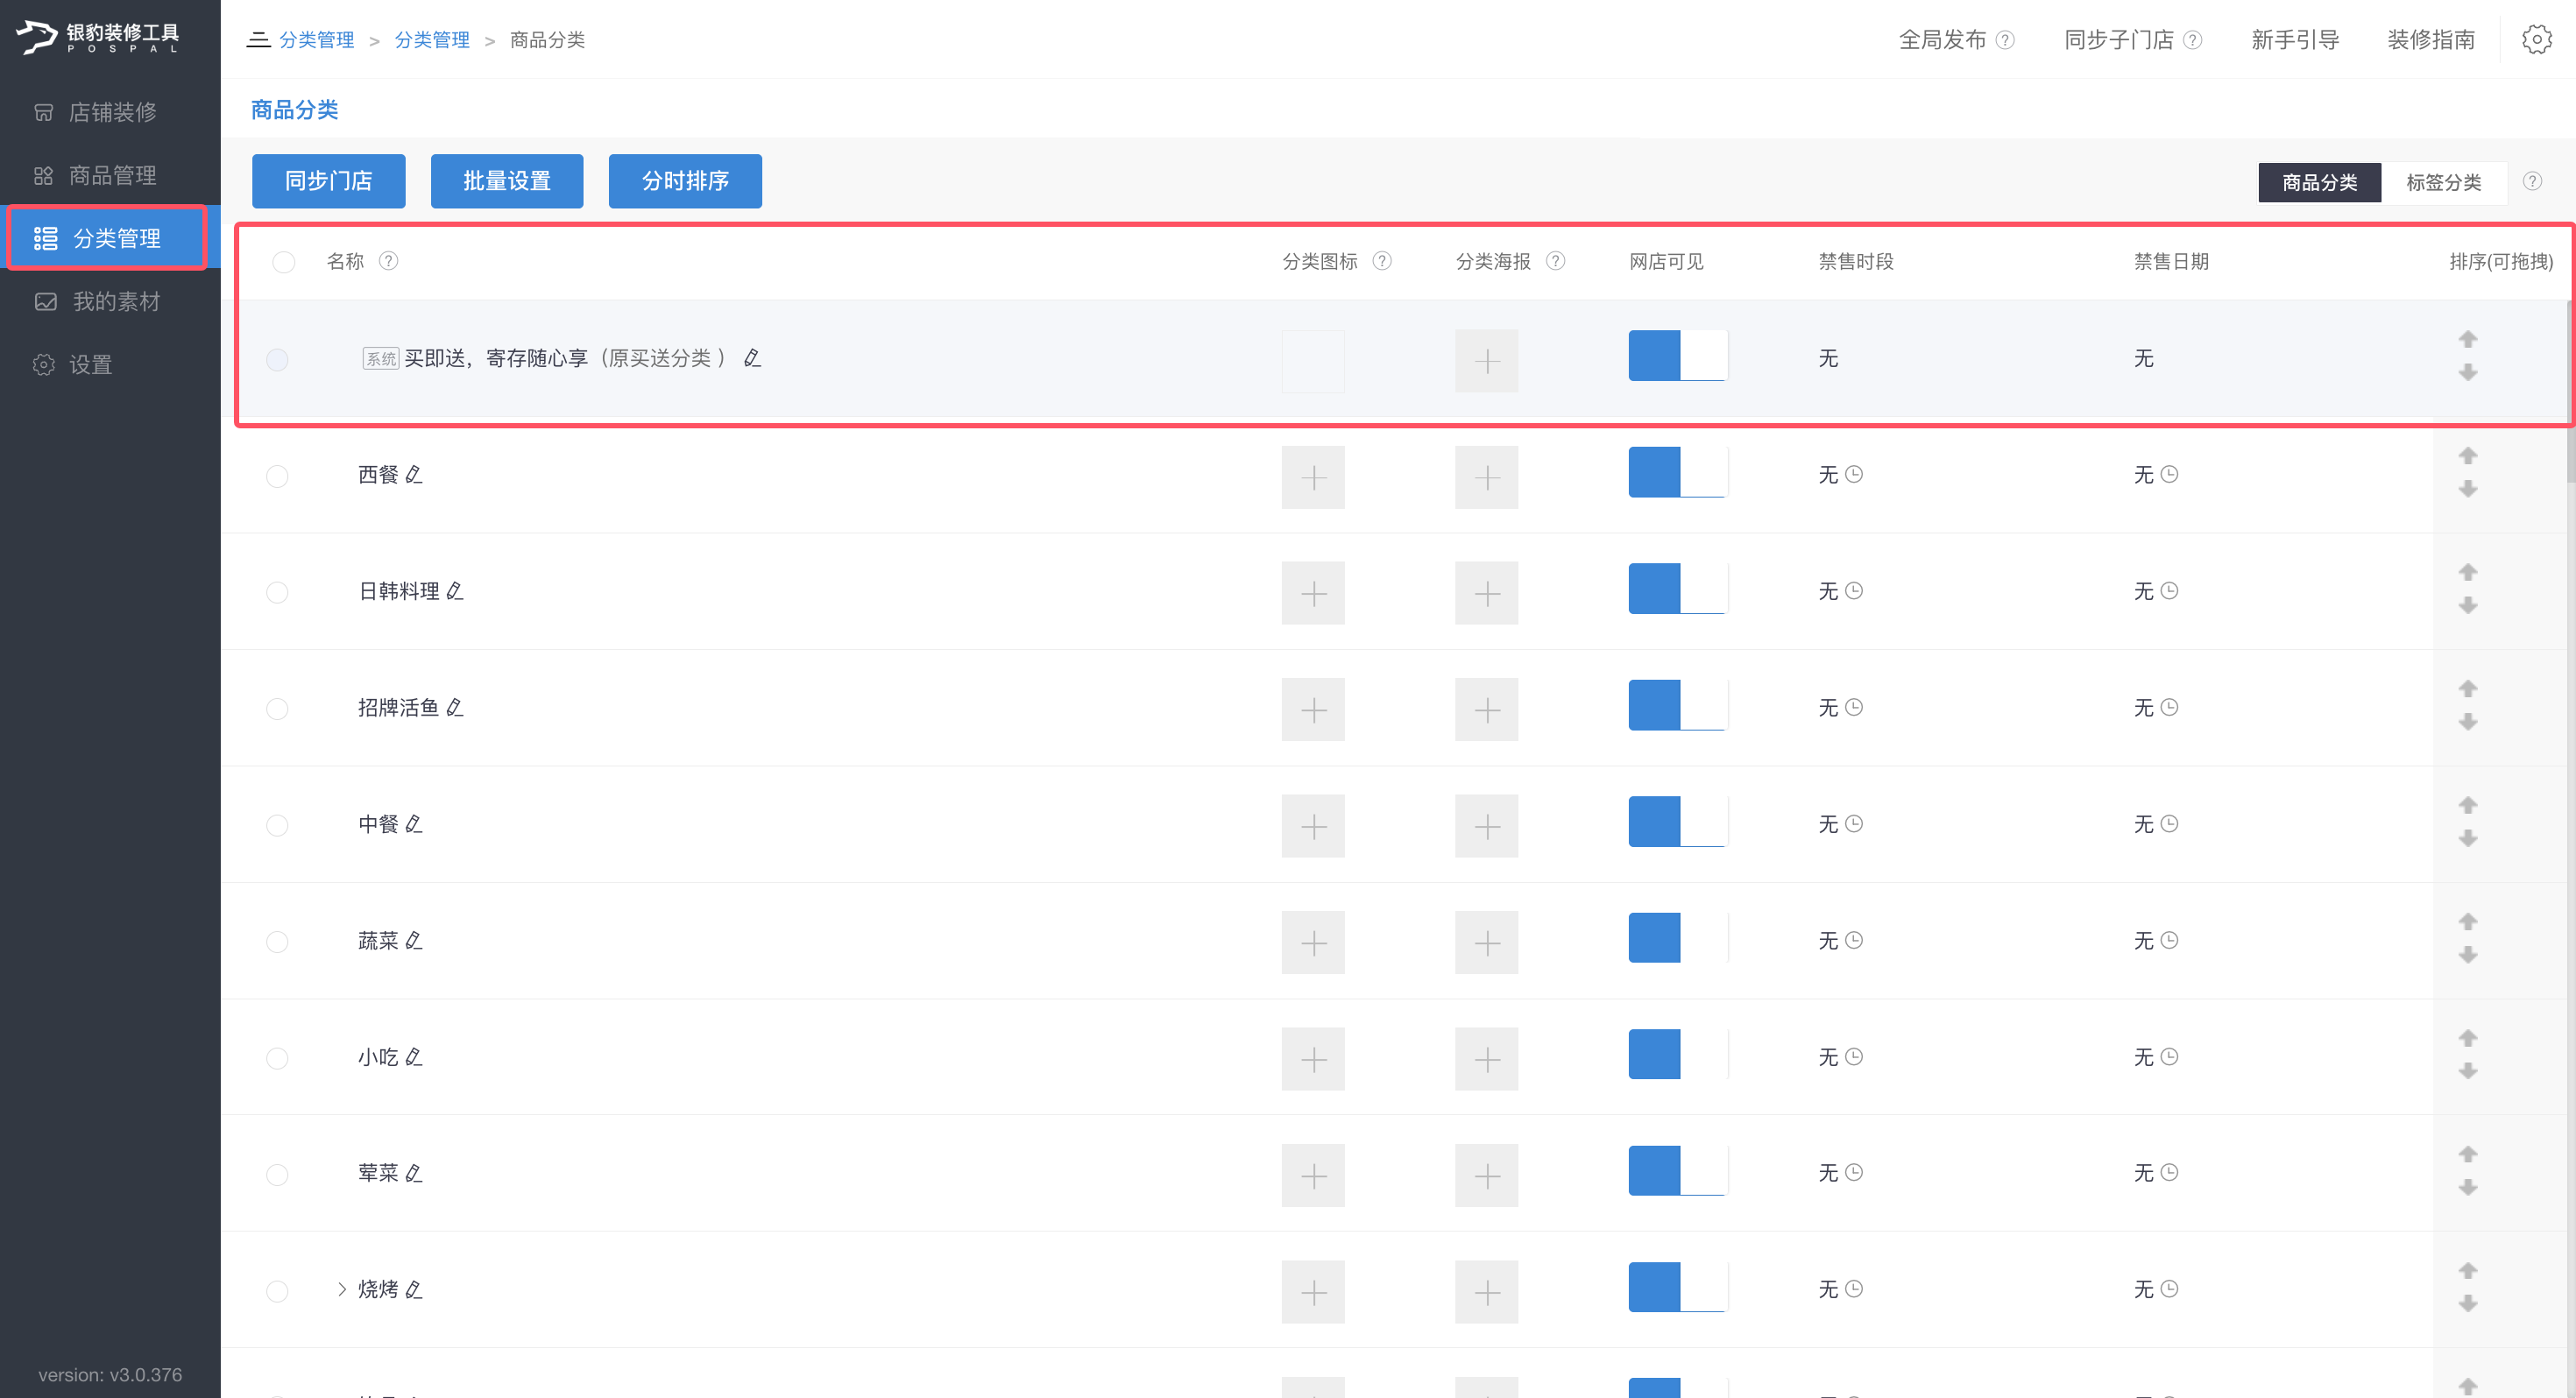Move 西餐 up with the arrow
The width and height of the screenshot is (2576, 1398).
click(2468, 456)
